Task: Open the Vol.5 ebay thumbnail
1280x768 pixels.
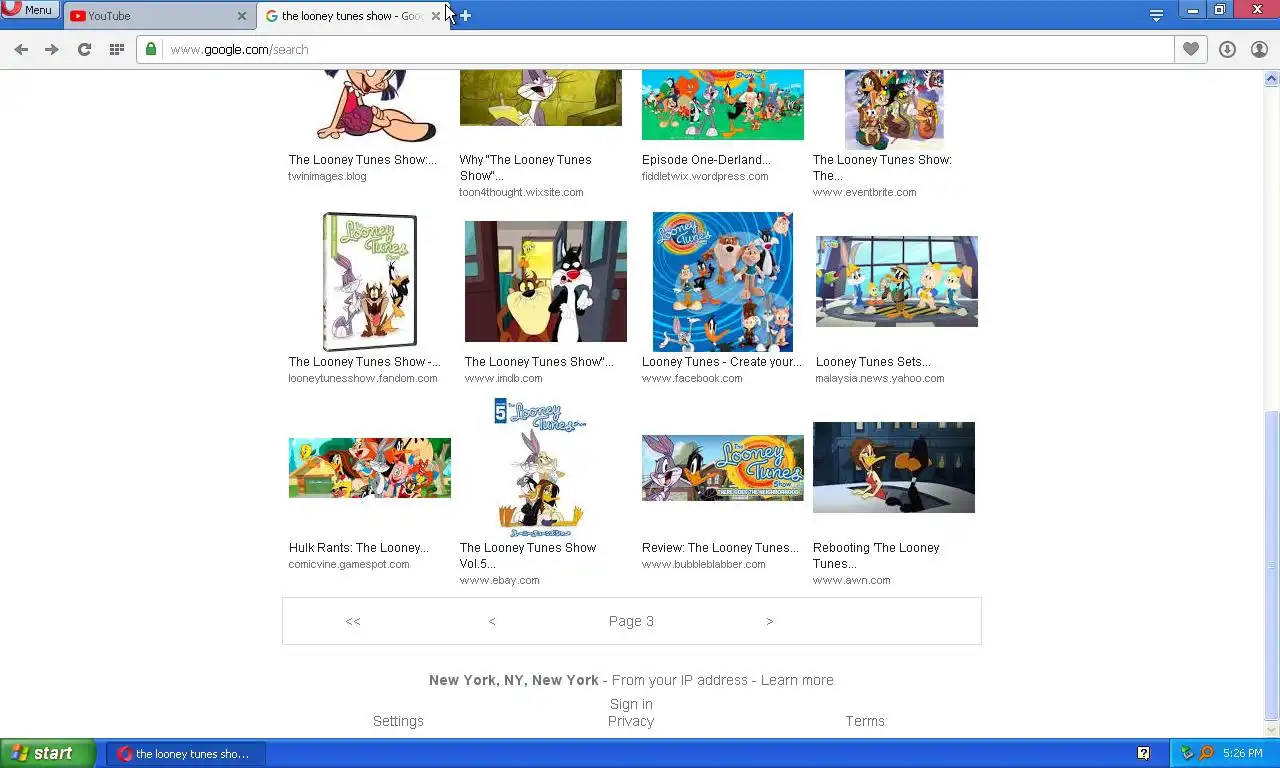Action: tap(540, 467)
